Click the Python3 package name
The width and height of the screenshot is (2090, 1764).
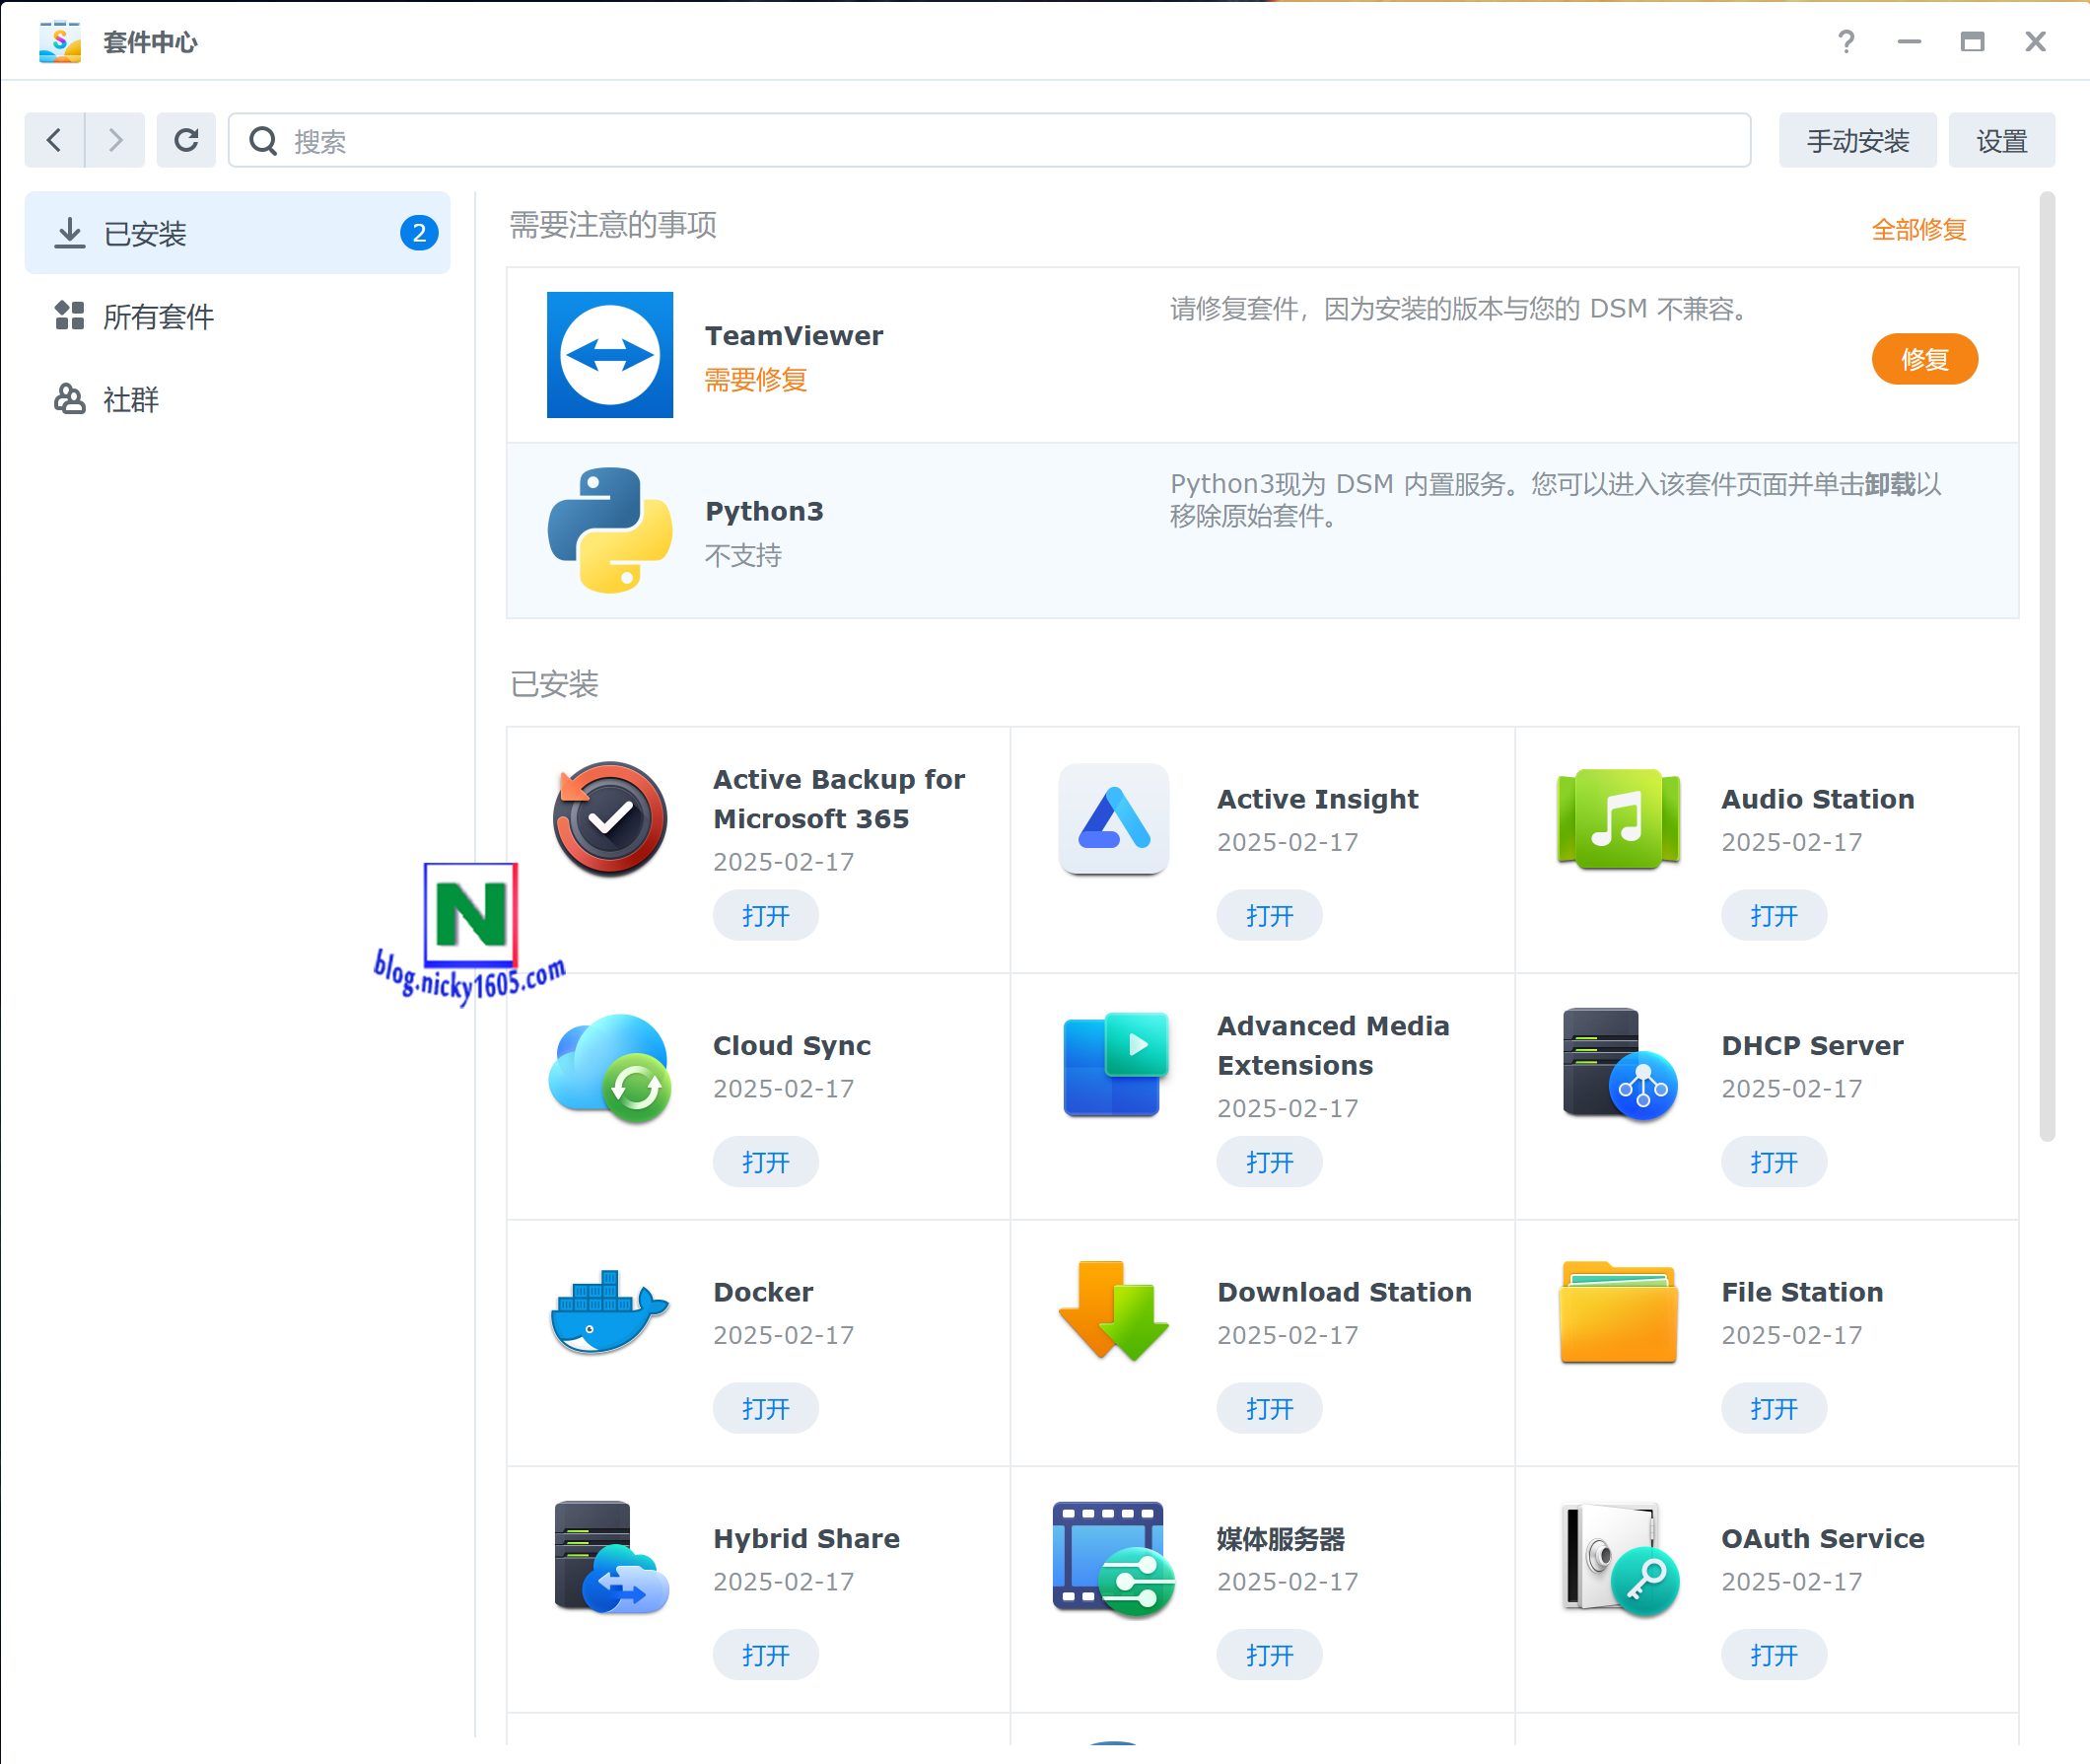click(x=764, y=511)
